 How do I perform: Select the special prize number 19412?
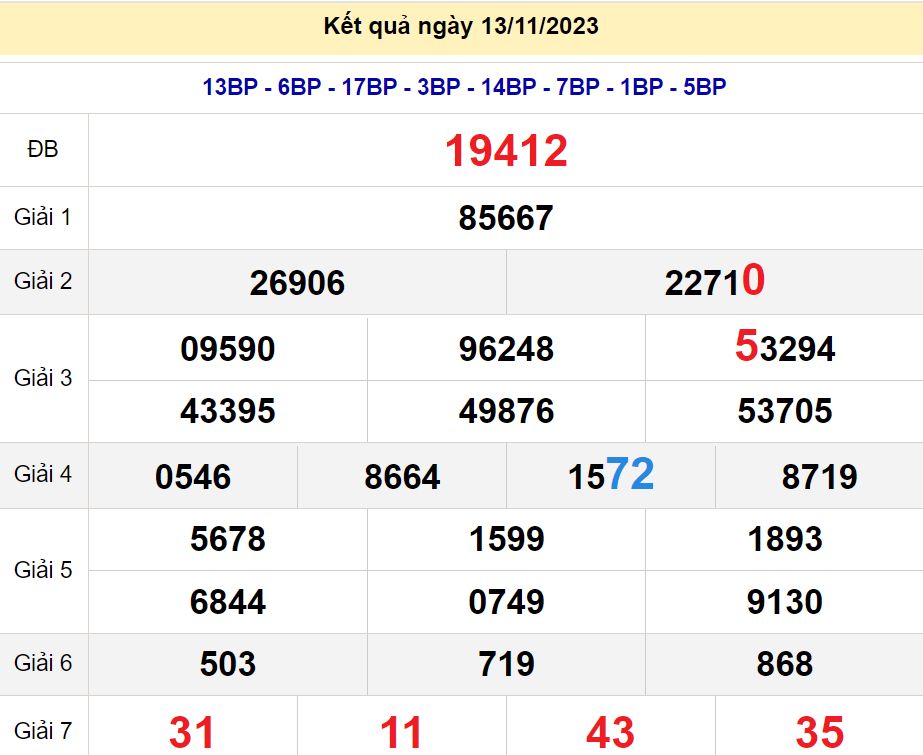tap(506, 151)
